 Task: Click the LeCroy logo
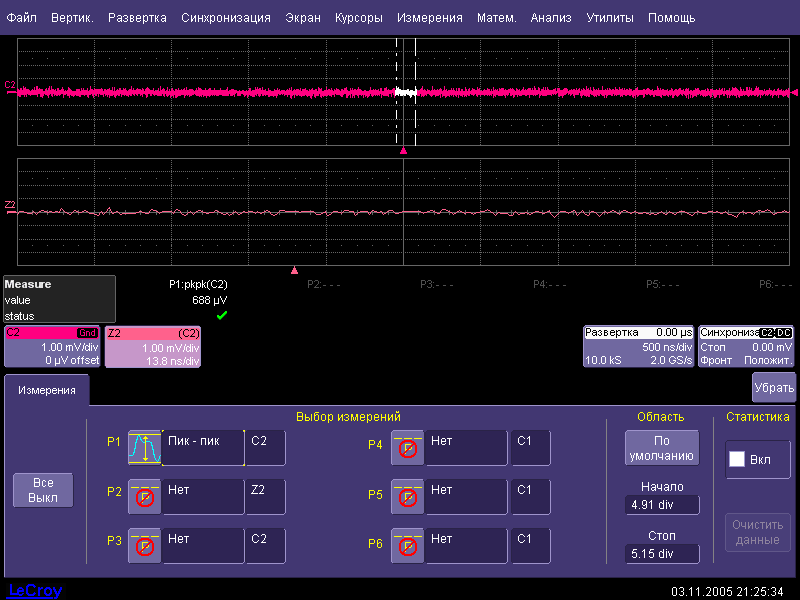point(35,590)
